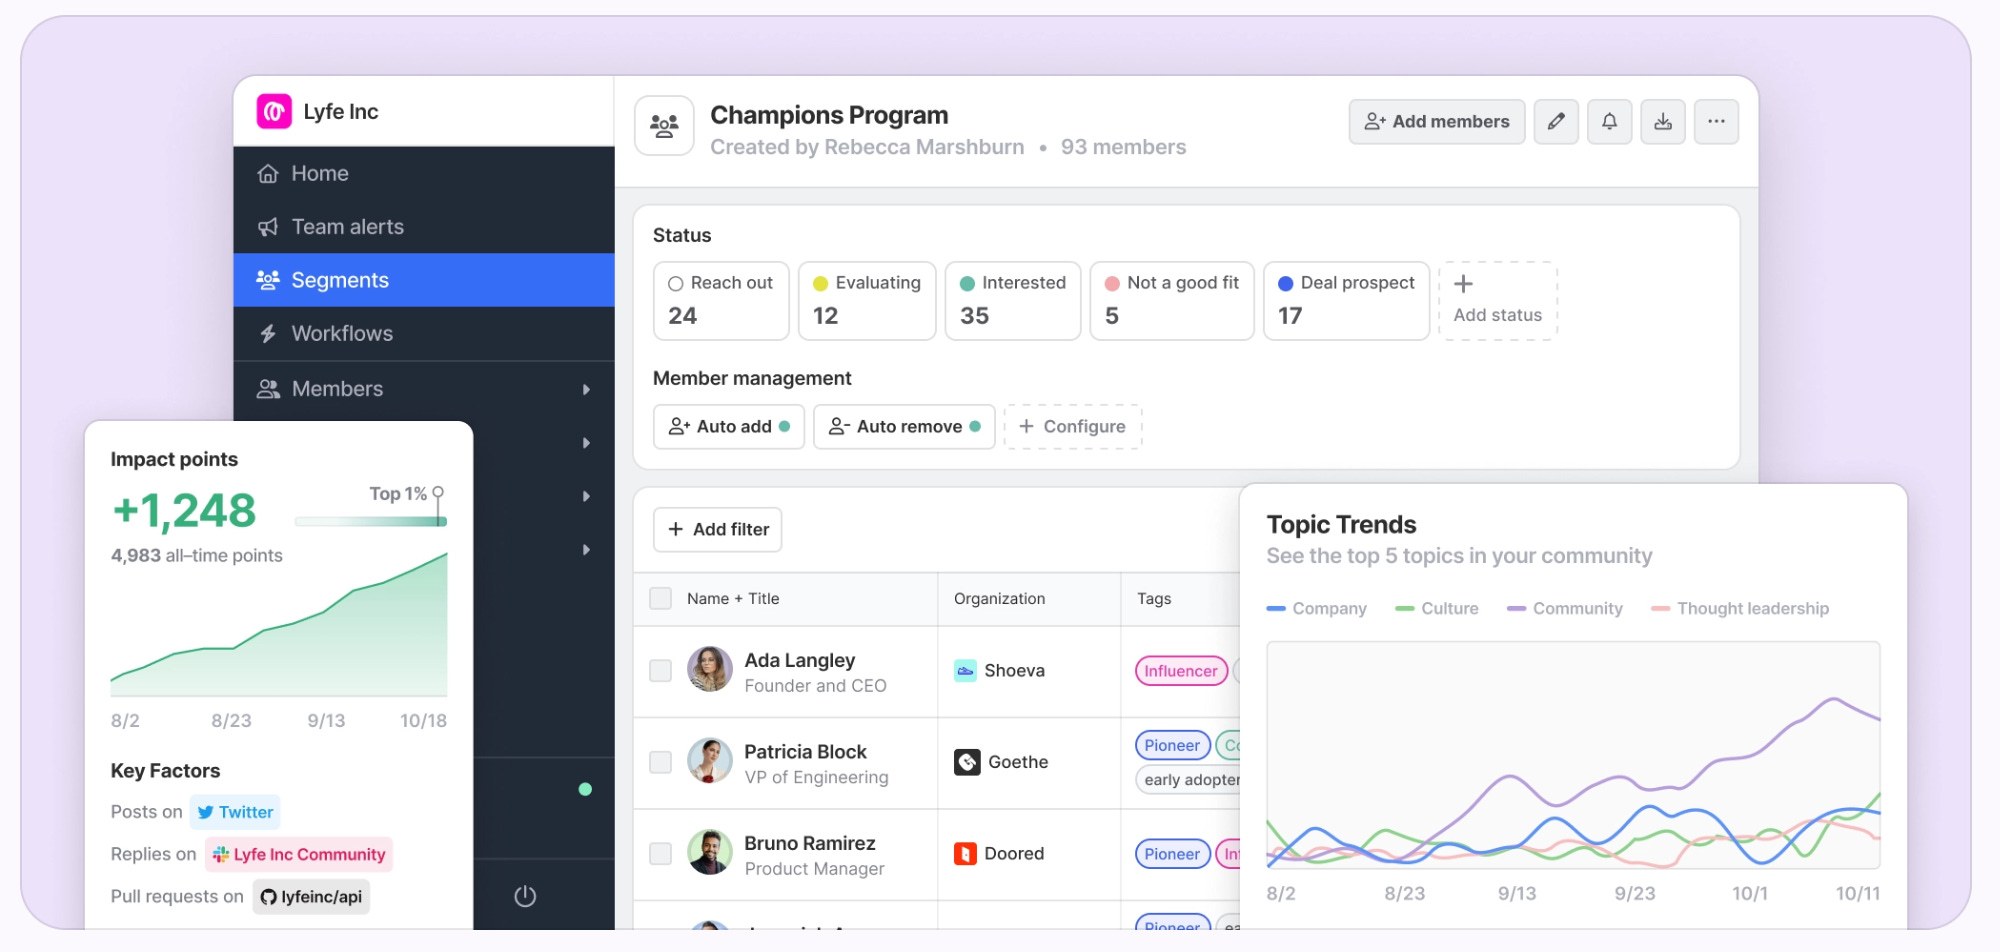Click the Tags column header
The width and height of the screenshot is (2000, 952).
(x=1154, y=599)
